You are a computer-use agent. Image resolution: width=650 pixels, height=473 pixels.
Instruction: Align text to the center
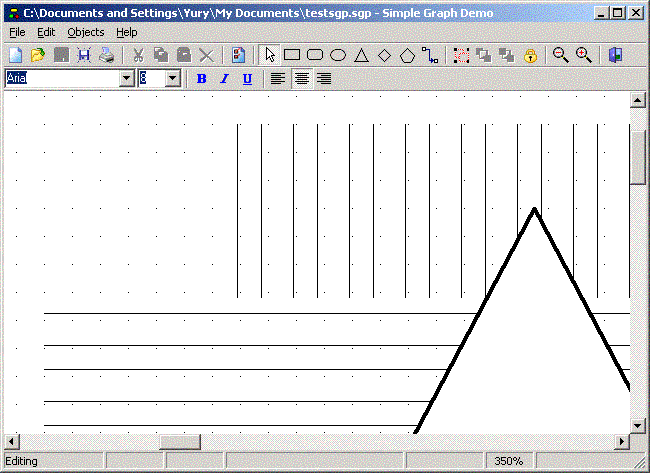(301, 79)
